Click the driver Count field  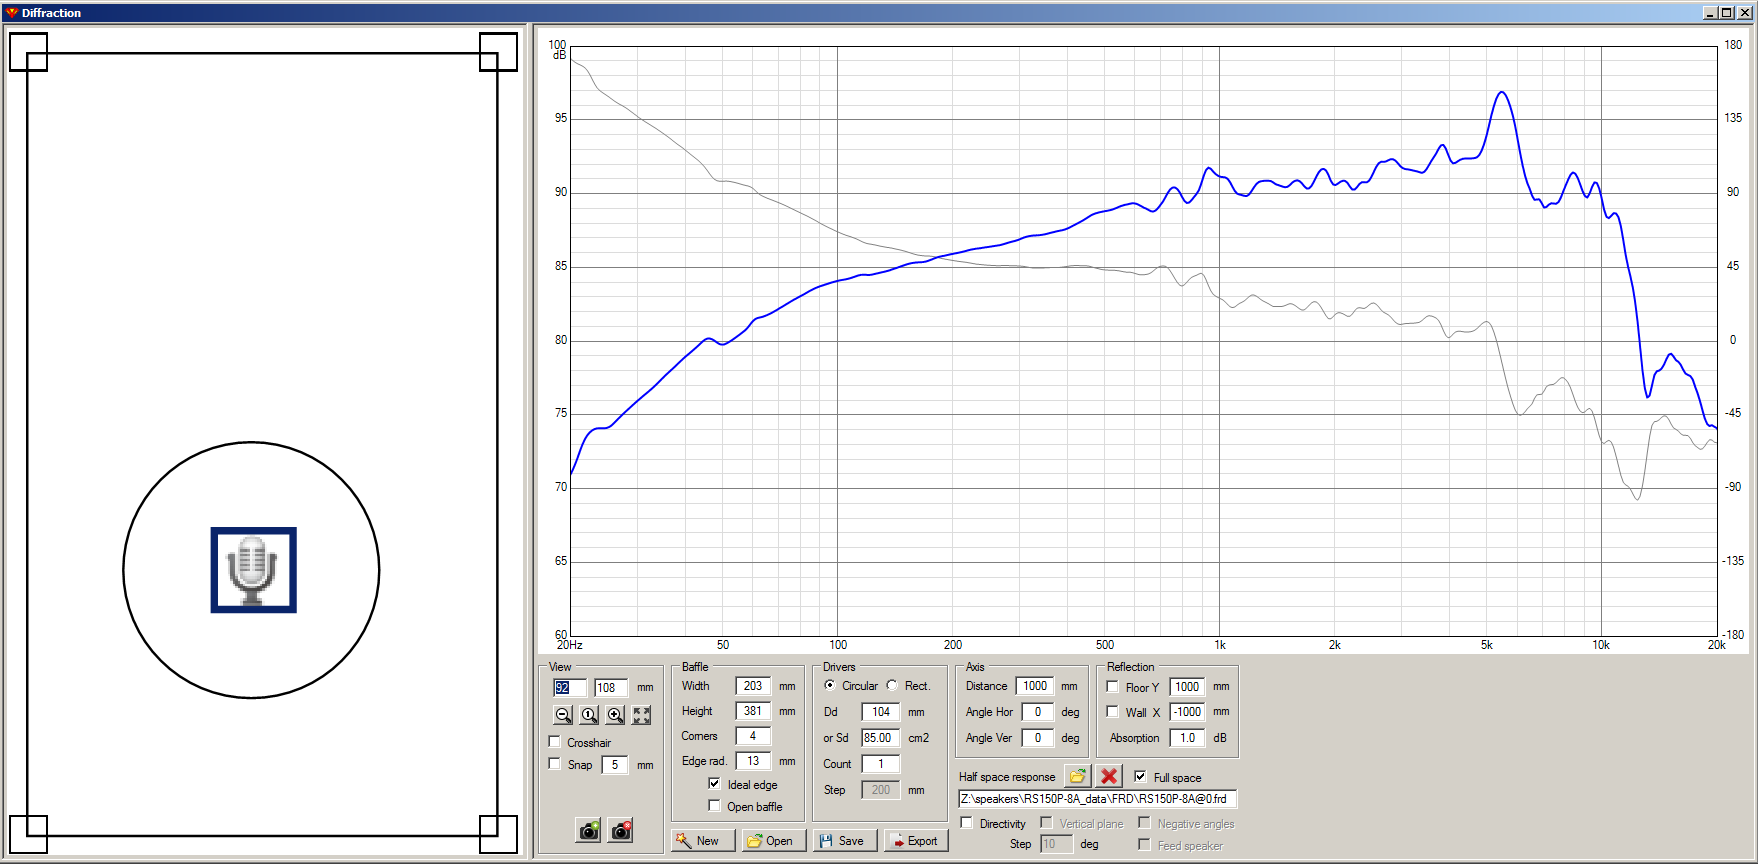(x=881, y=764)
